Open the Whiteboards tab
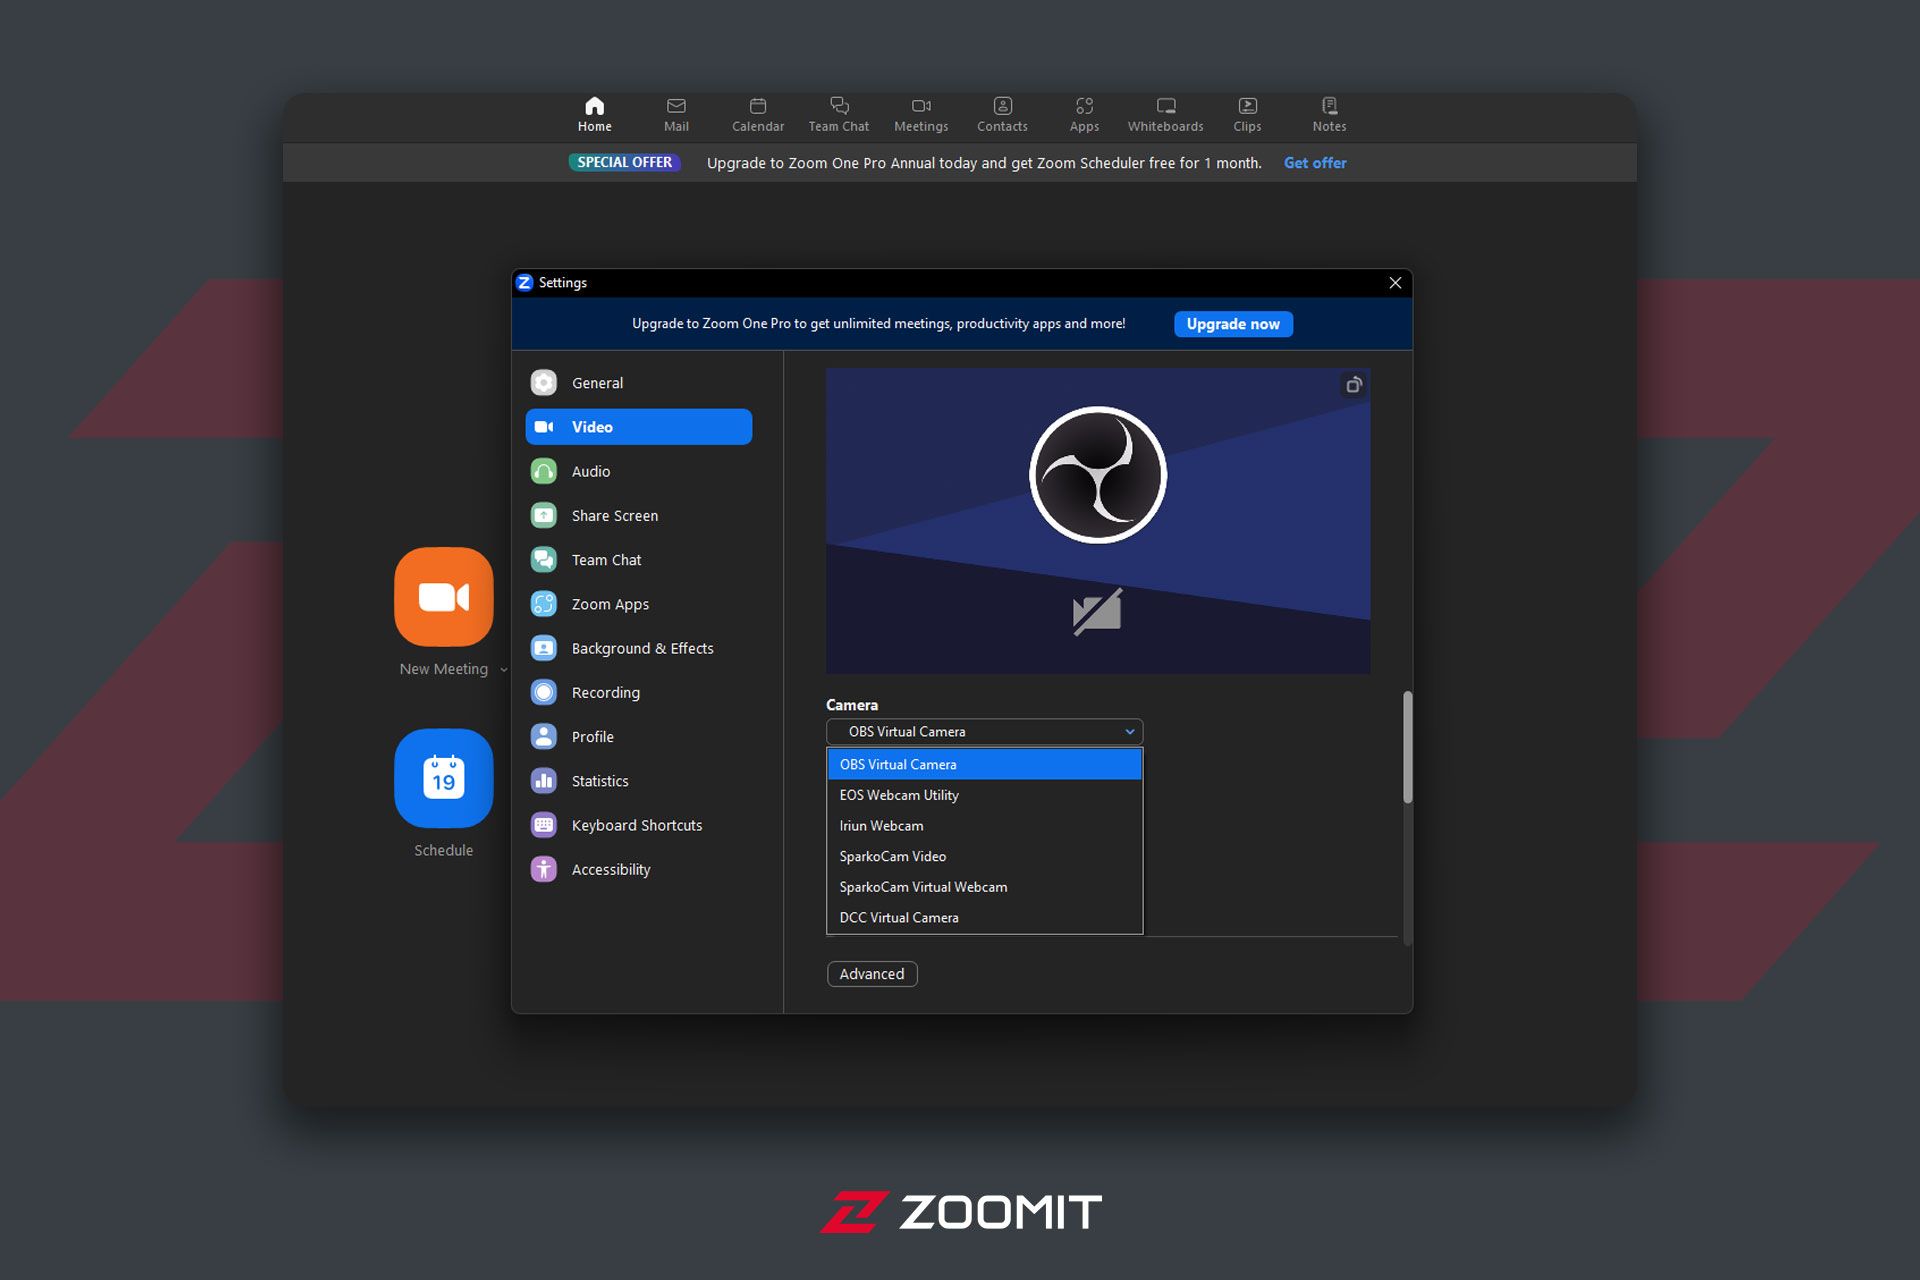 pos(1166,114)
